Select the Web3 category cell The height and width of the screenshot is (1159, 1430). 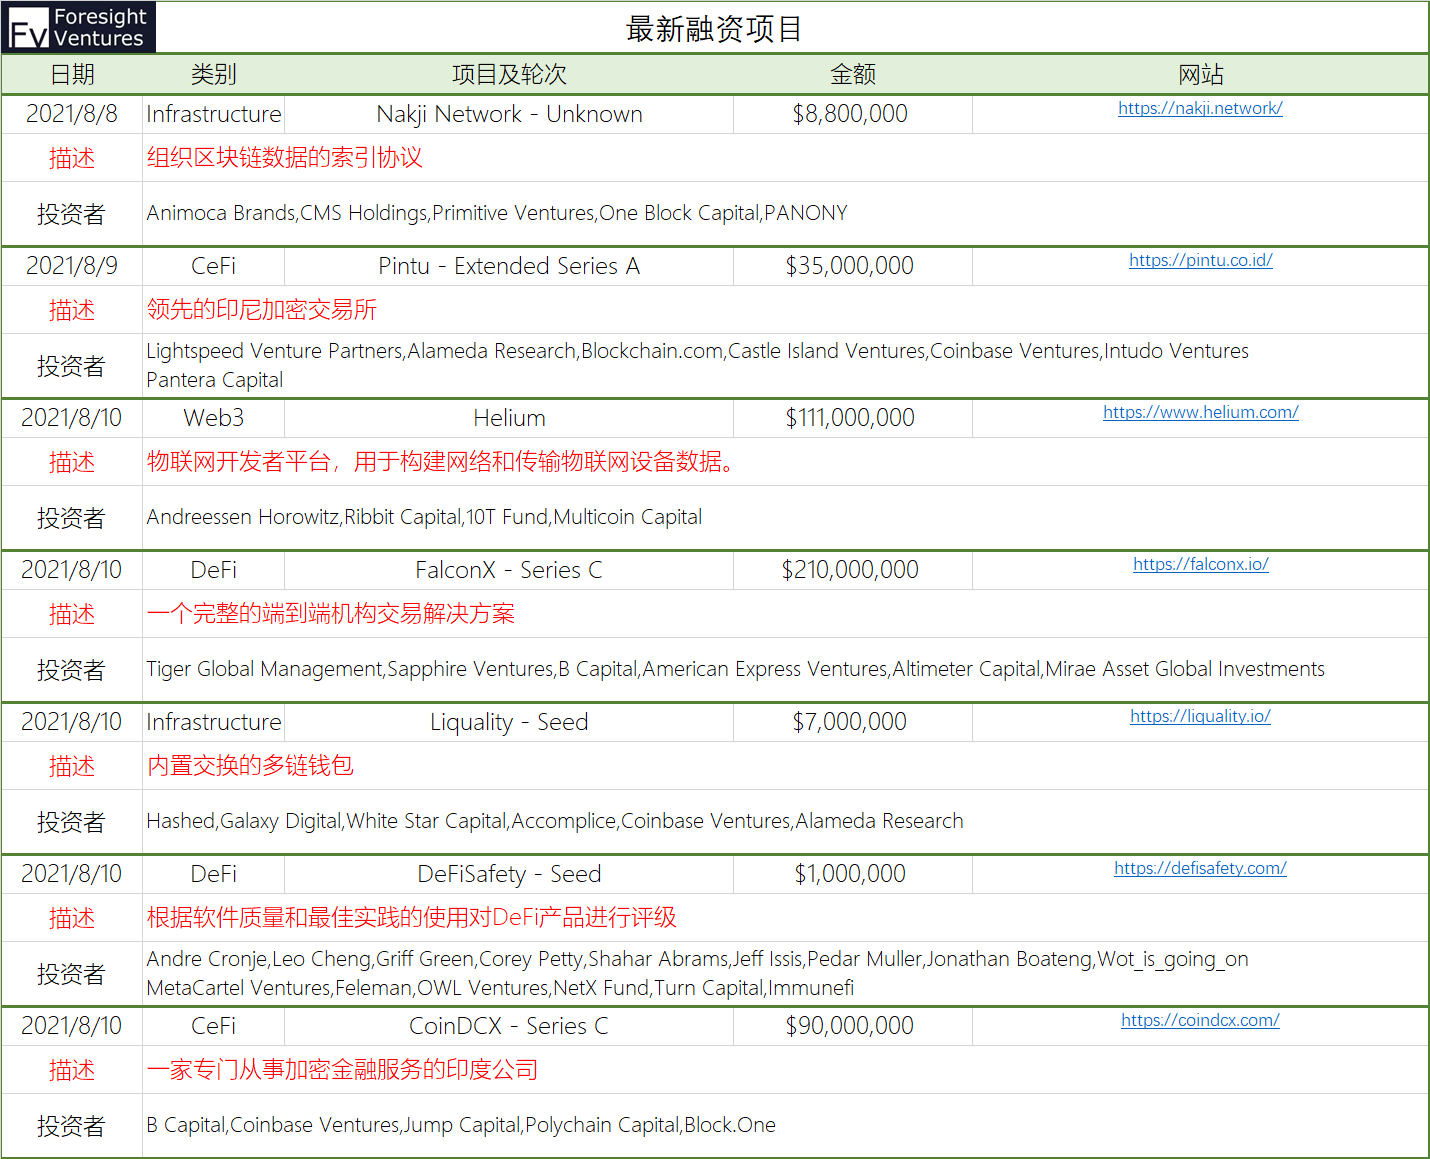pyautogui.click(x=213, y=418)
